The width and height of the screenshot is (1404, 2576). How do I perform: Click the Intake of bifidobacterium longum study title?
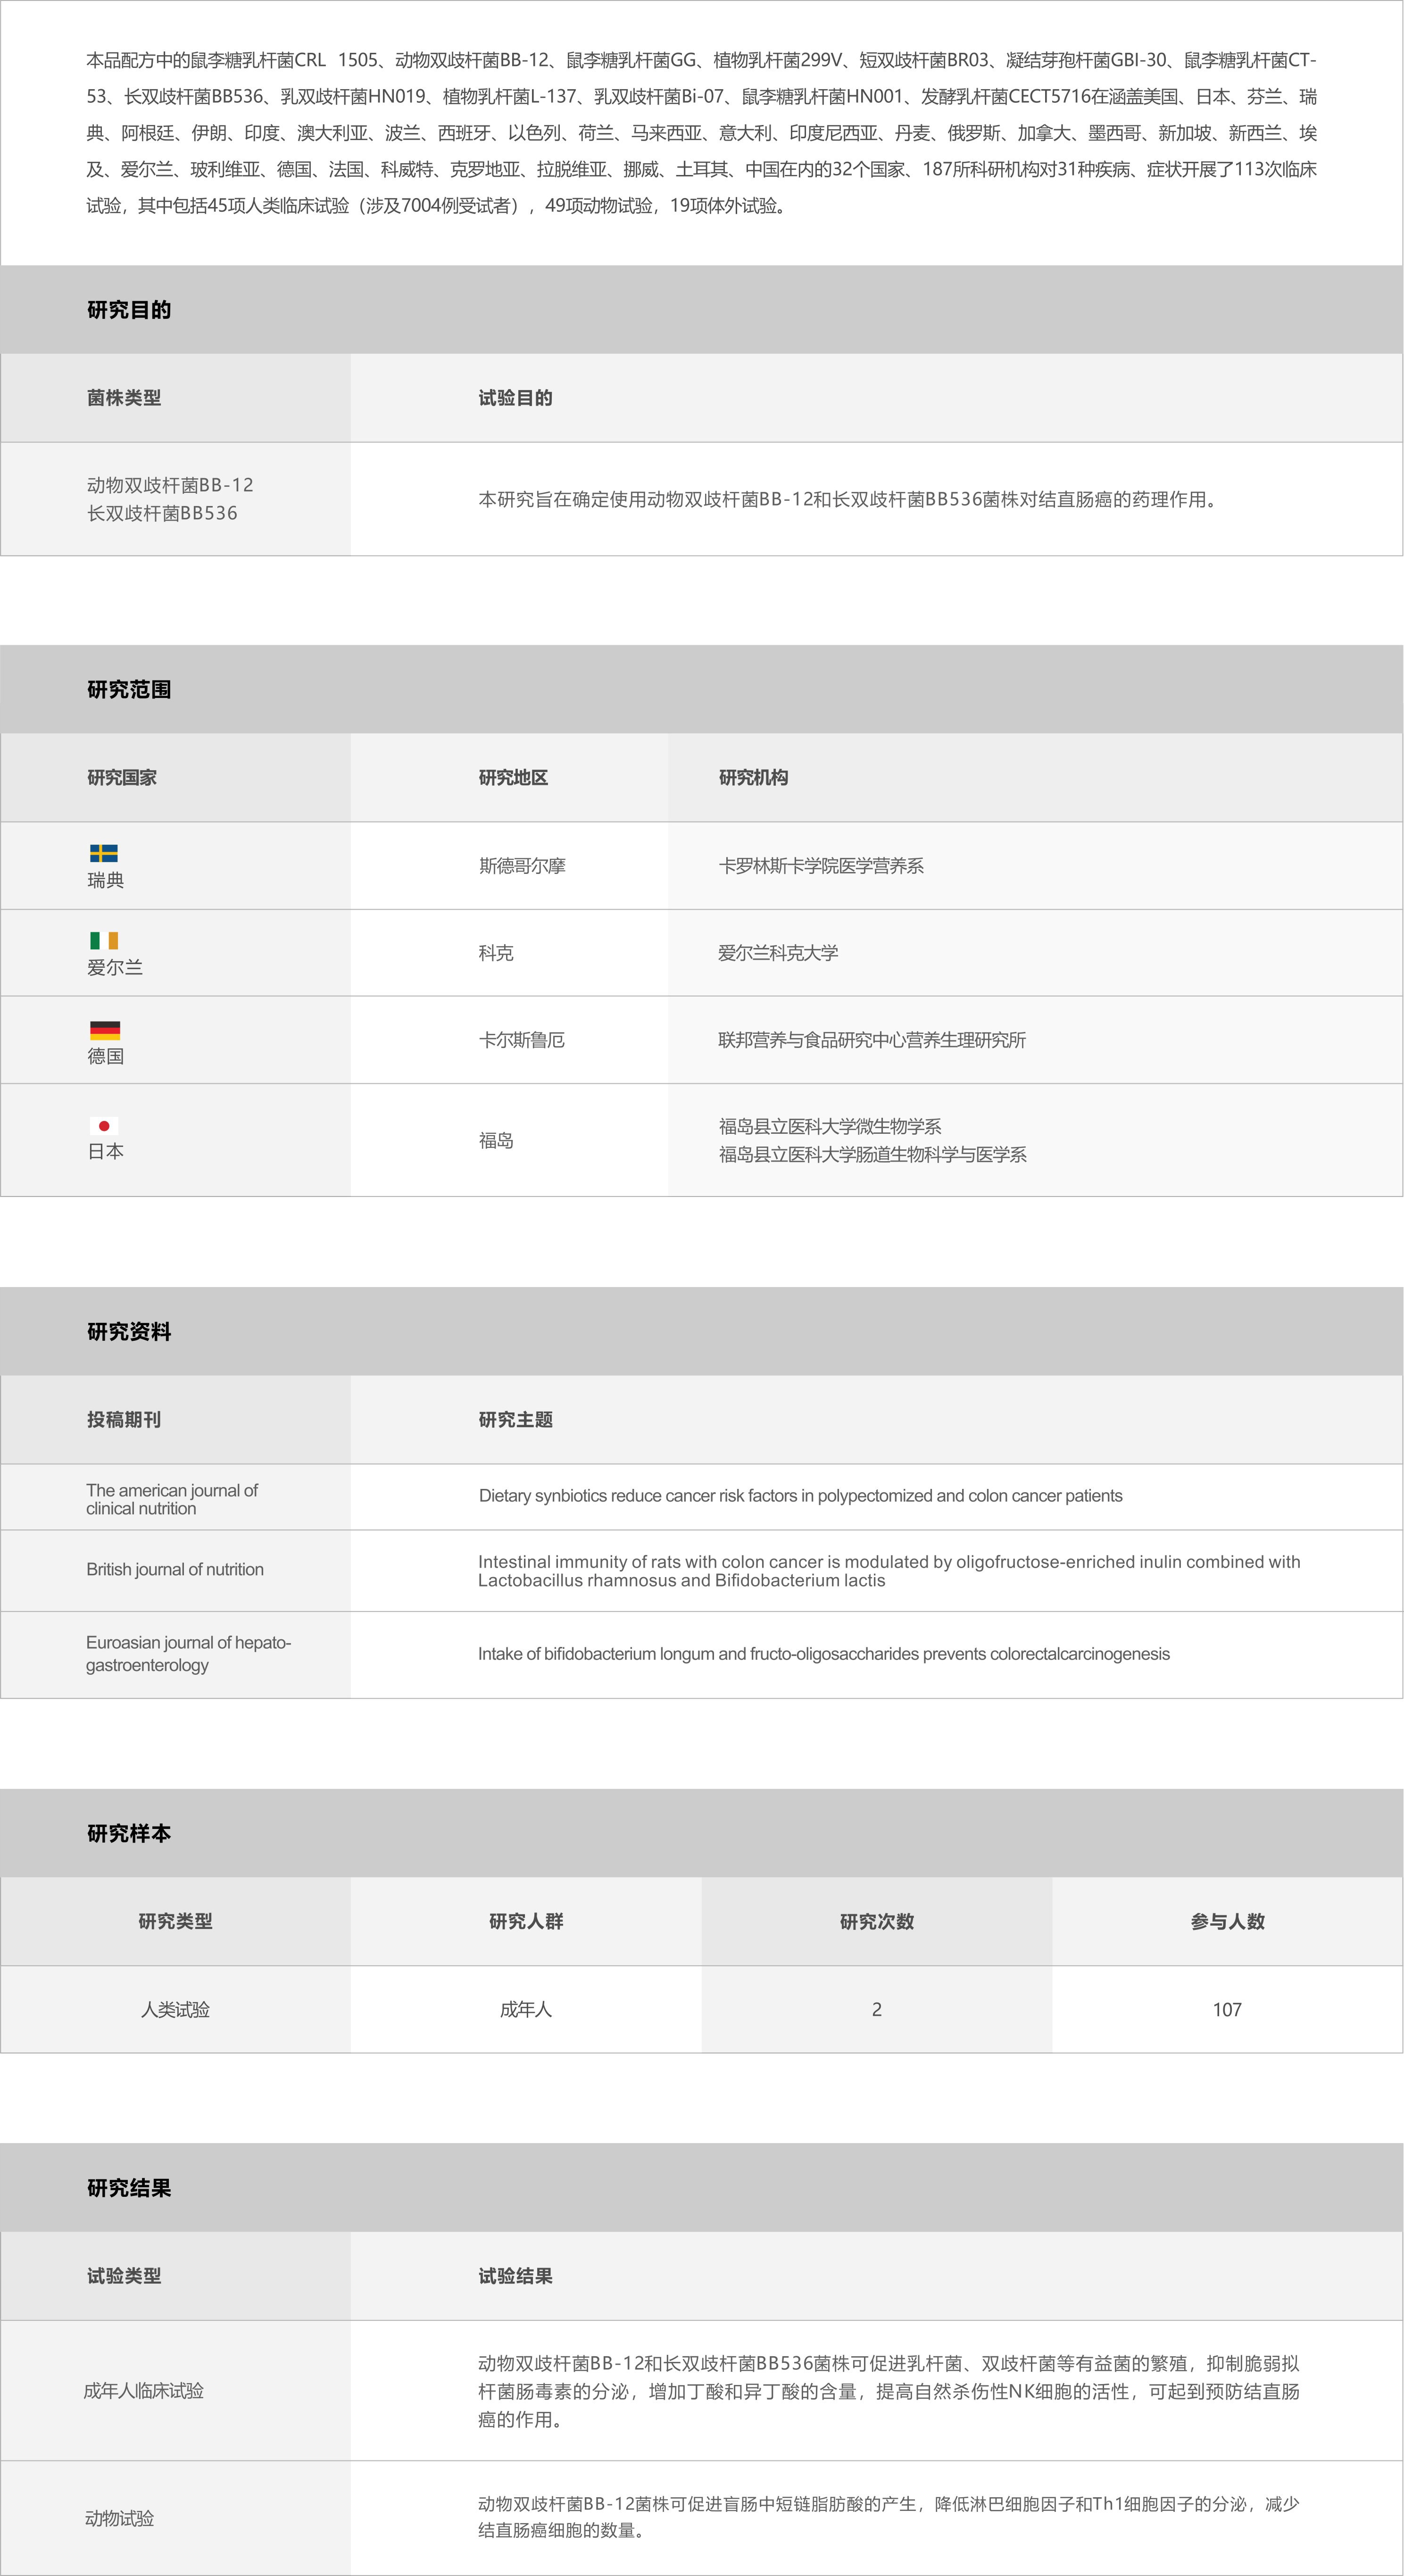[824, 1653]
